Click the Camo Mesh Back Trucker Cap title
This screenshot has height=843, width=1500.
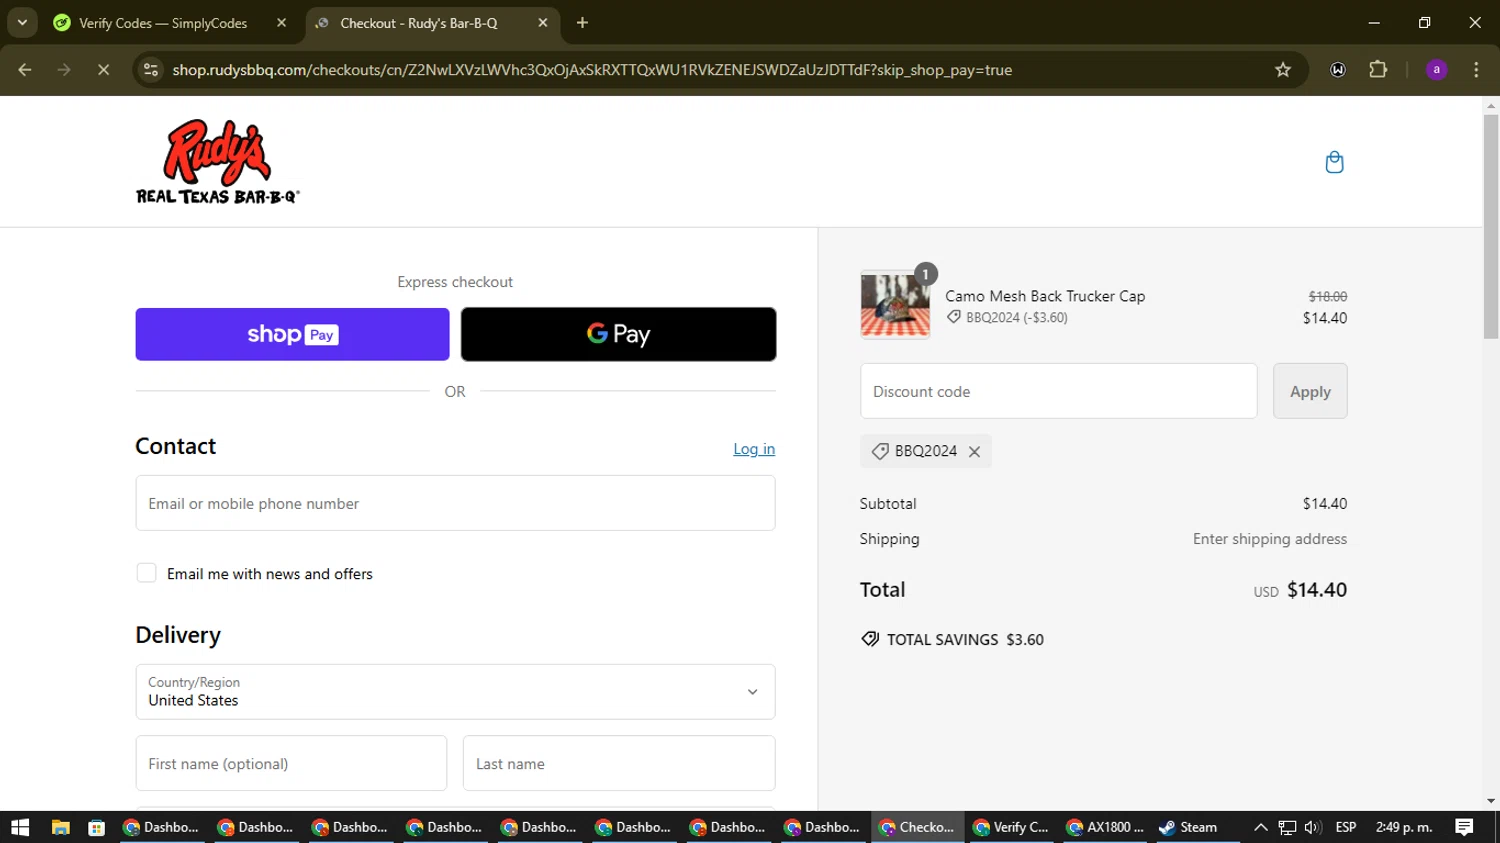pyautogui.click(x=1045, y=296)
